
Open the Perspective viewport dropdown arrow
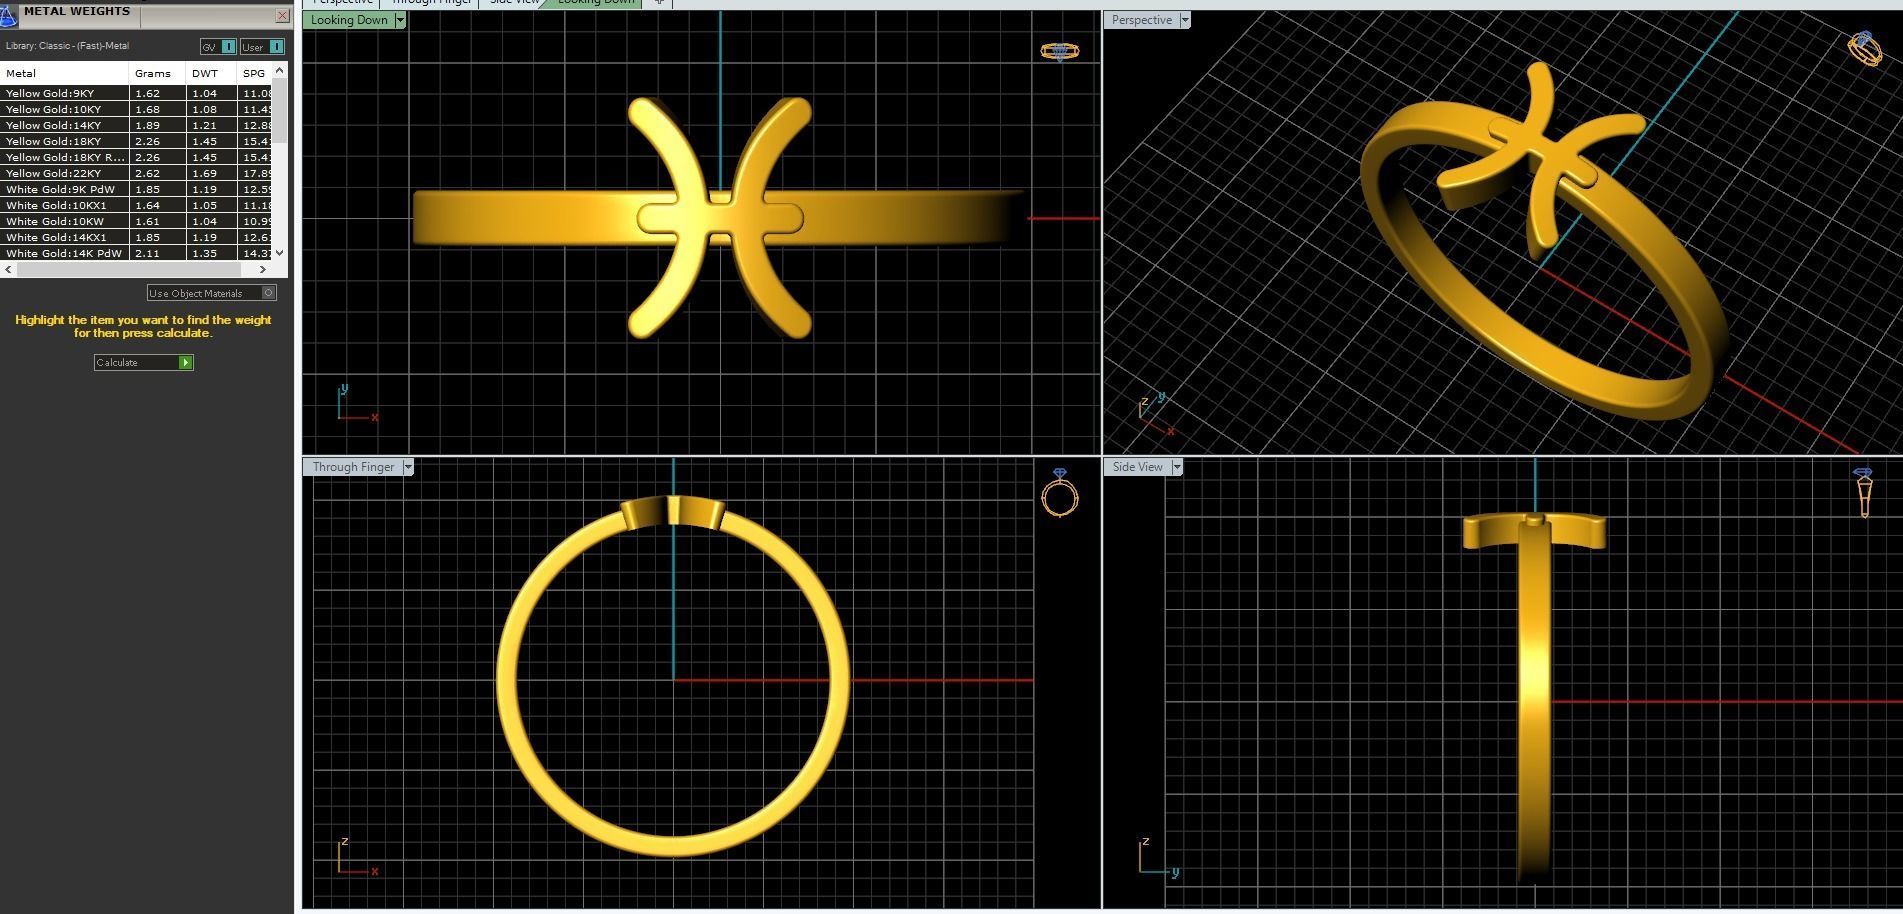1185,20
